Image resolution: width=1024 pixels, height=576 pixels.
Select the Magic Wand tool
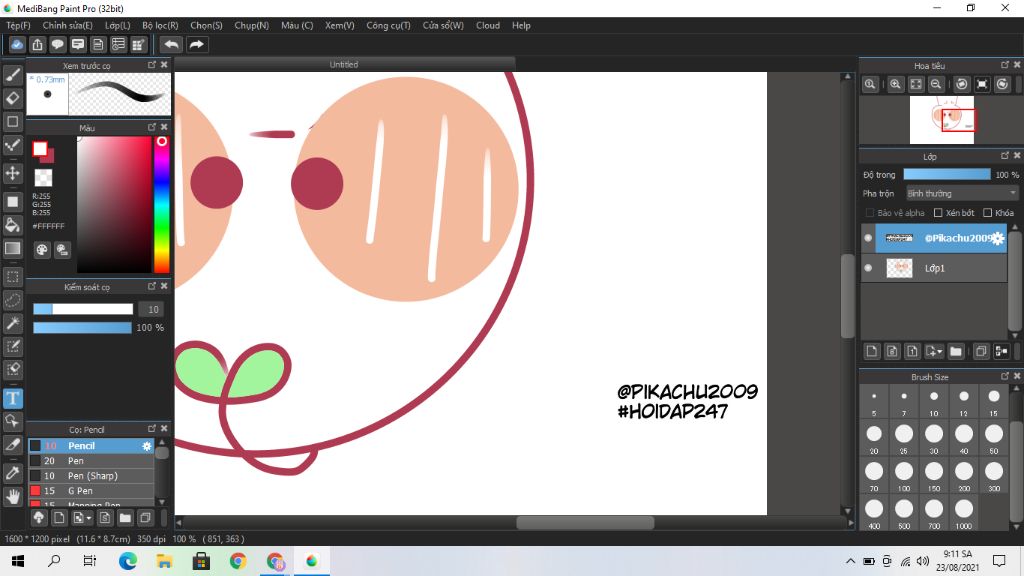click(12, 323)
